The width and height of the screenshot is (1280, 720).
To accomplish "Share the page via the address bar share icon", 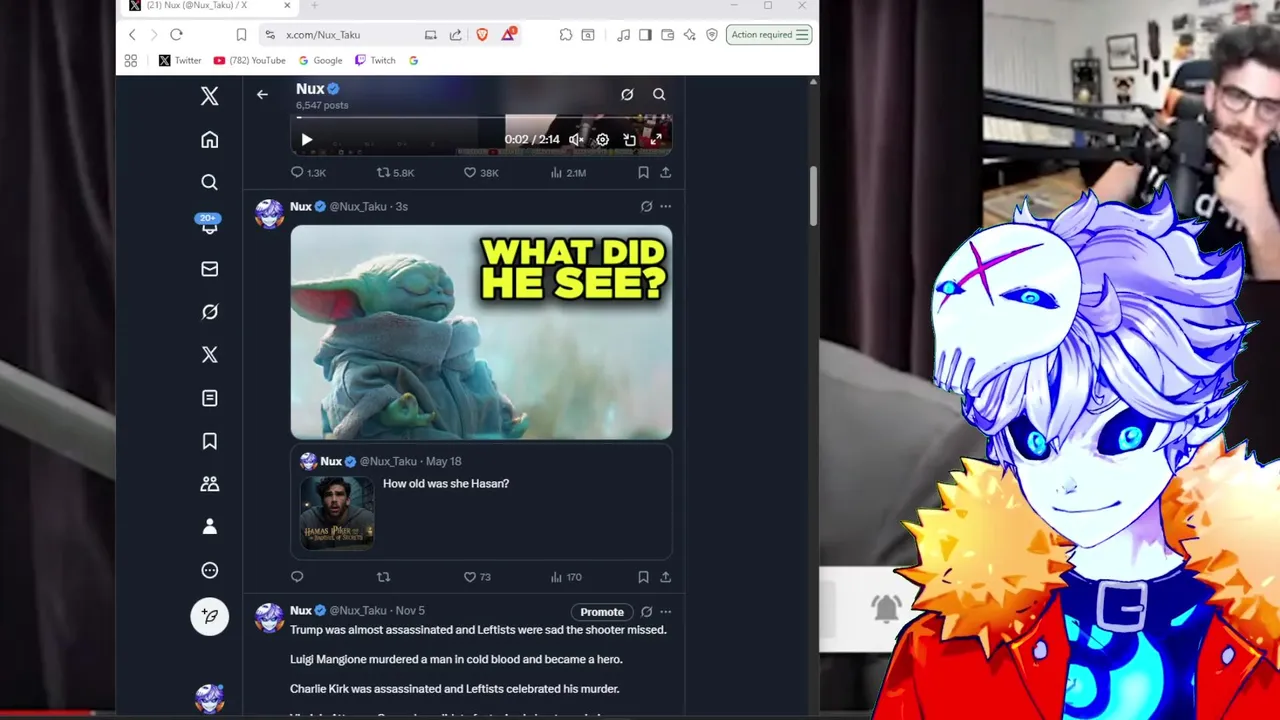I will pos(455,34).
